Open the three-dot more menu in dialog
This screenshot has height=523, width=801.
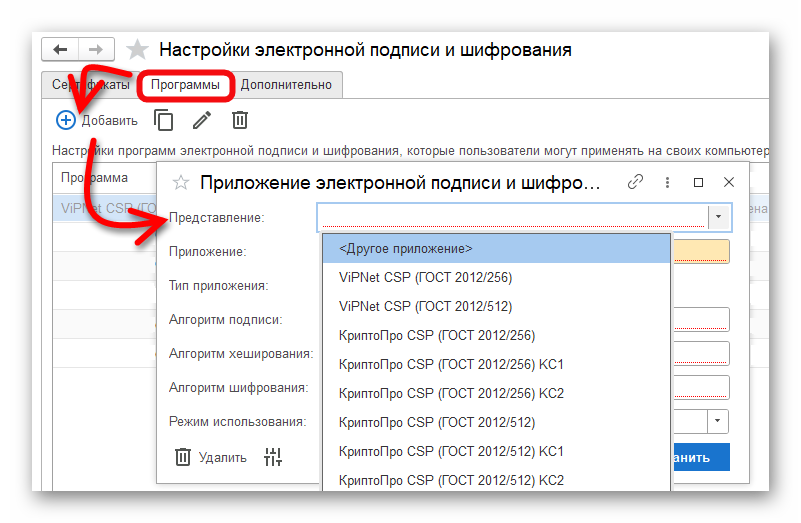point(667,182)
